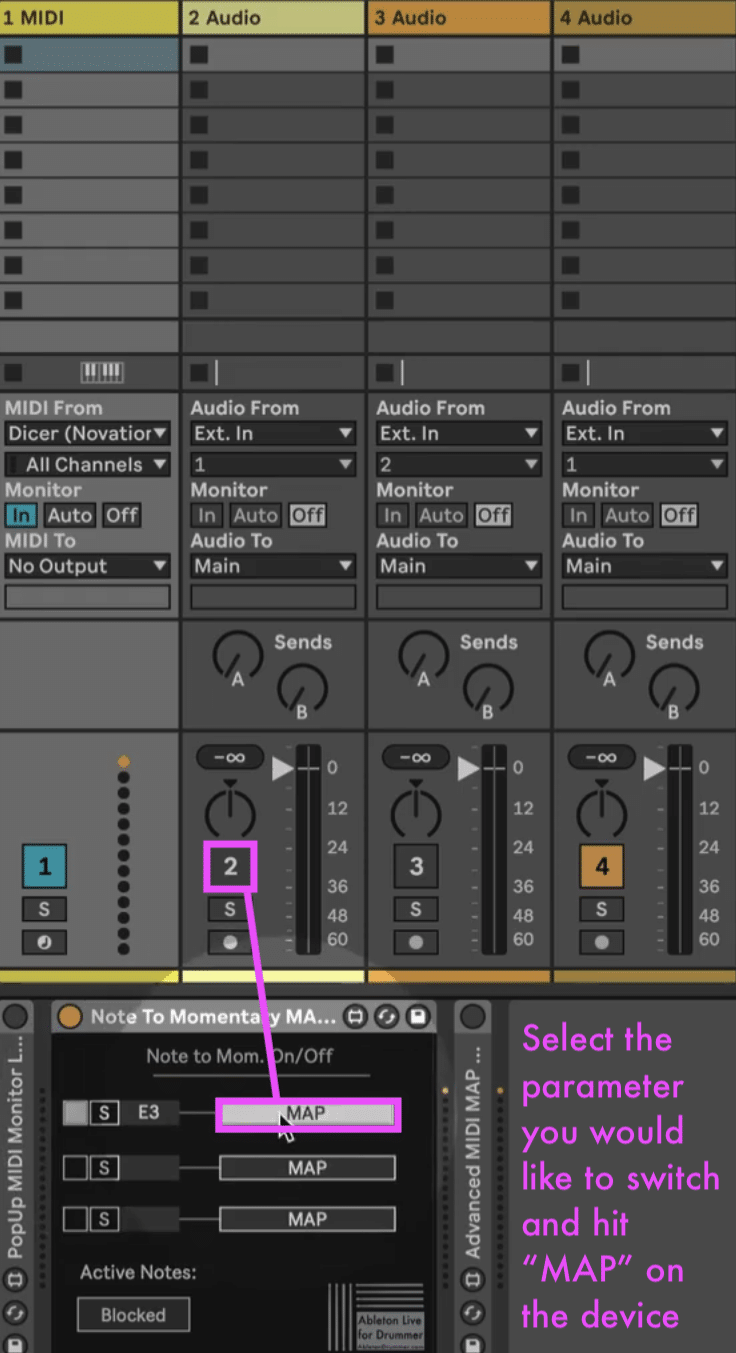The image size is (736, 1353).
Task: Toggle track activator 4 on 4 Audio
Action: tap(601, 866)
